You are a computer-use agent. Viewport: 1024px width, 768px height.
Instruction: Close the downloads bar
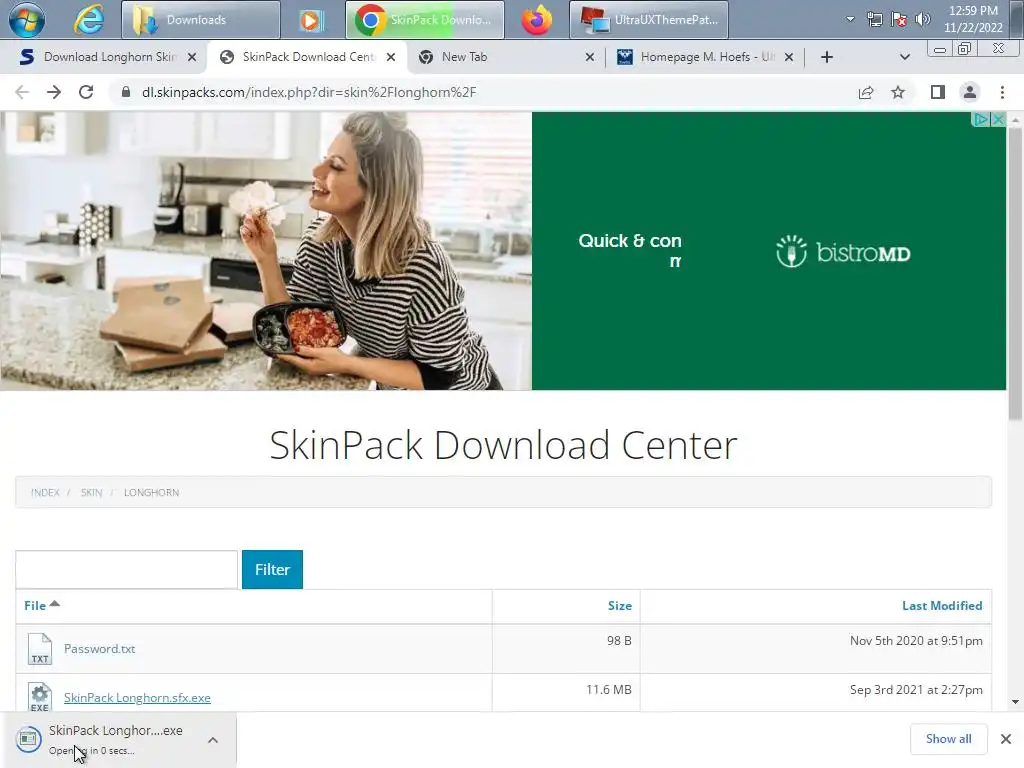(x=1006, y=739)
